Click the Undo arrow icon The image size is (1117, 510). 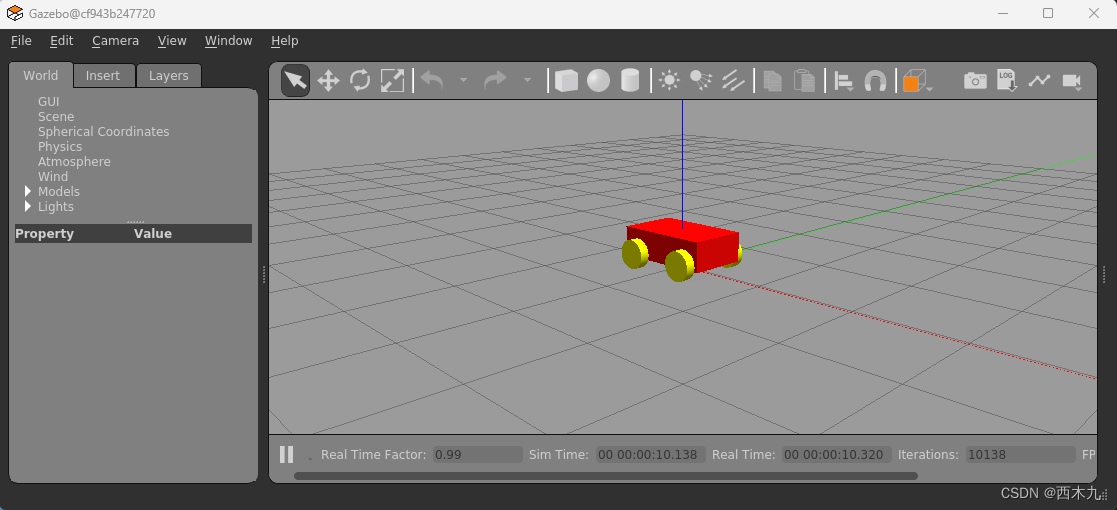[x=432, y=80]
